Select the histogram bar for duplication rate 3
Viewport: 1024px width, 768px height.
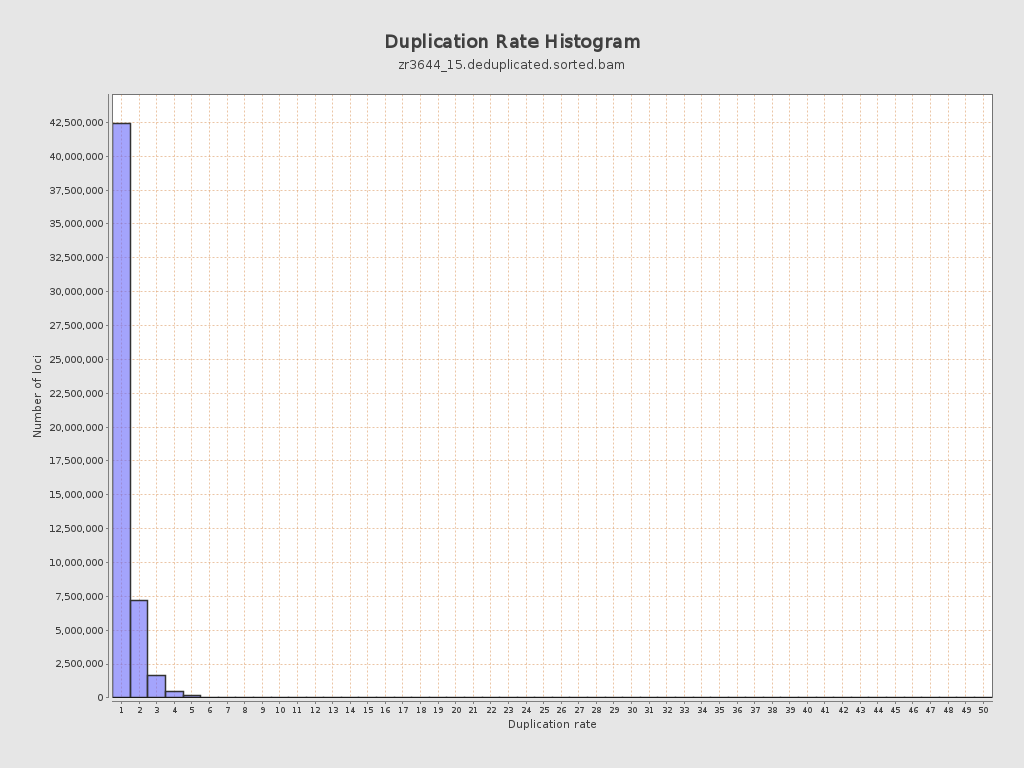(x=157, y=686)
